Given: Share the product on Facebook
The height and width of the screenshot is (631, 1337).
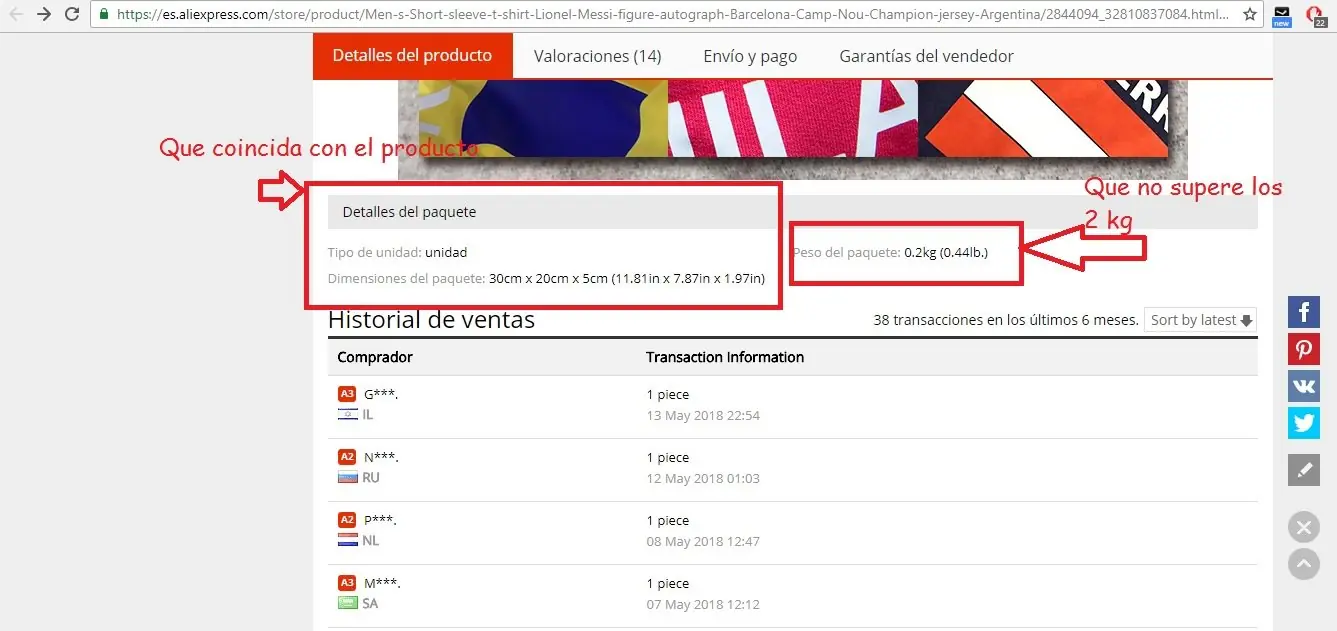Looking at the screenshot, I should coord(1304,312).
